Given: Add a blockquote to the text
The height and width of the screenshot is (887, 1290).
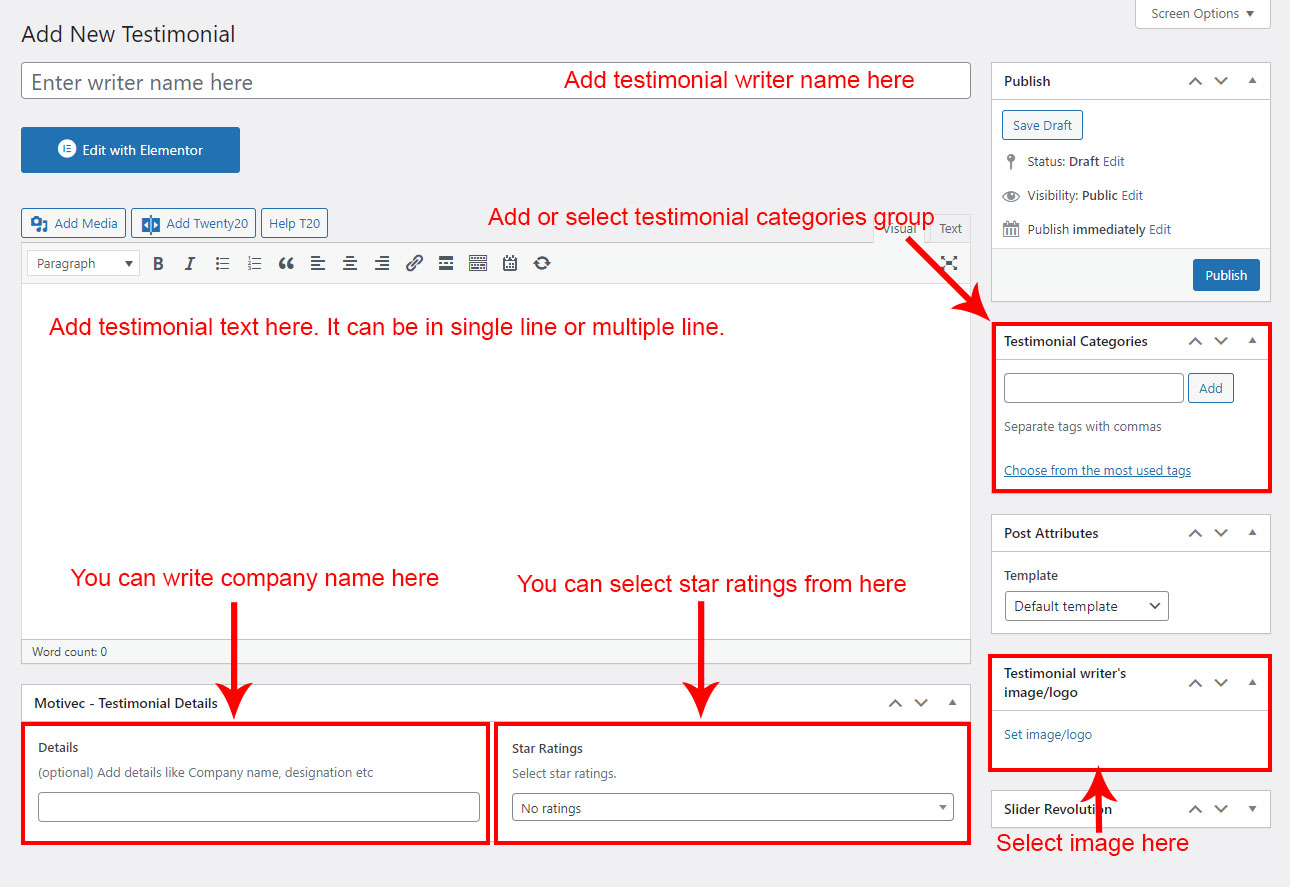Looking at the screenshot, I should click(x=286, y=264).
